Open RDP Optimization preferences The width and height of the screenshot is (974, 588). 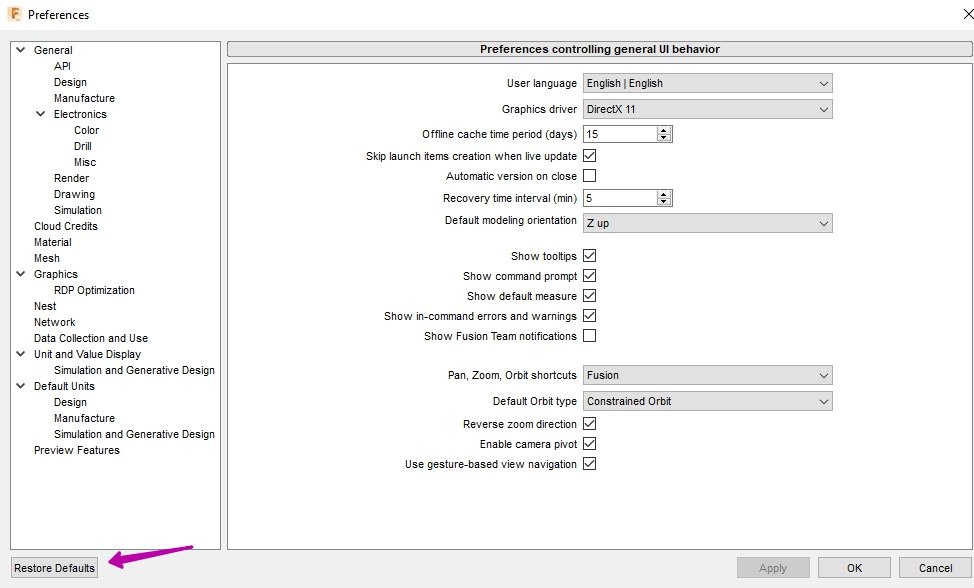click(x=94, y=290)
